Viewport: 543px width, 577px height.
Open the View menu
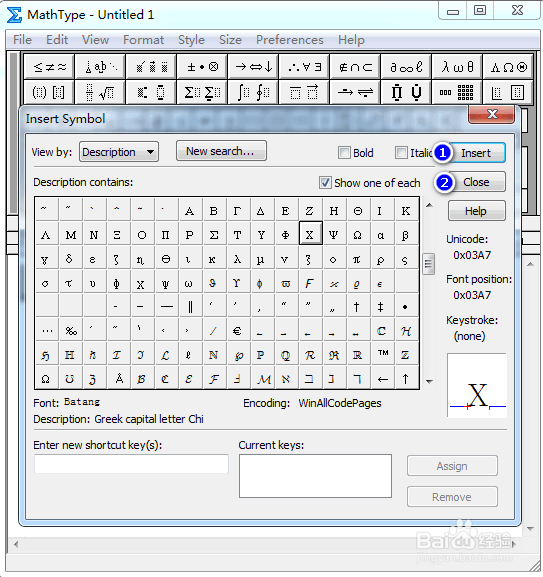(x=95, y=40)
